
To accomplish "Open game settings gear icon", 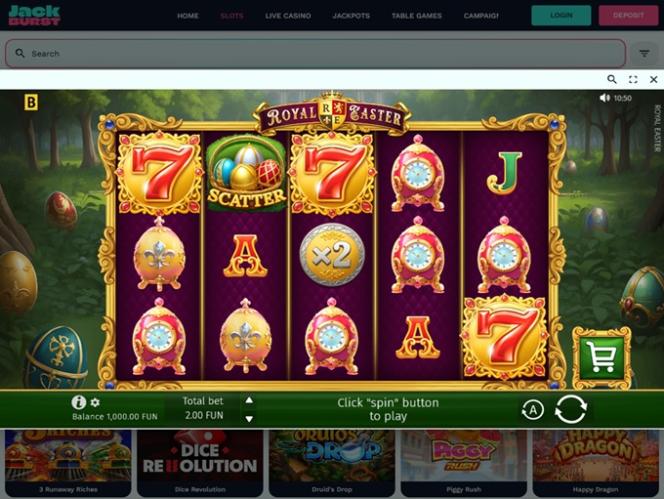I will coord(95,402).
